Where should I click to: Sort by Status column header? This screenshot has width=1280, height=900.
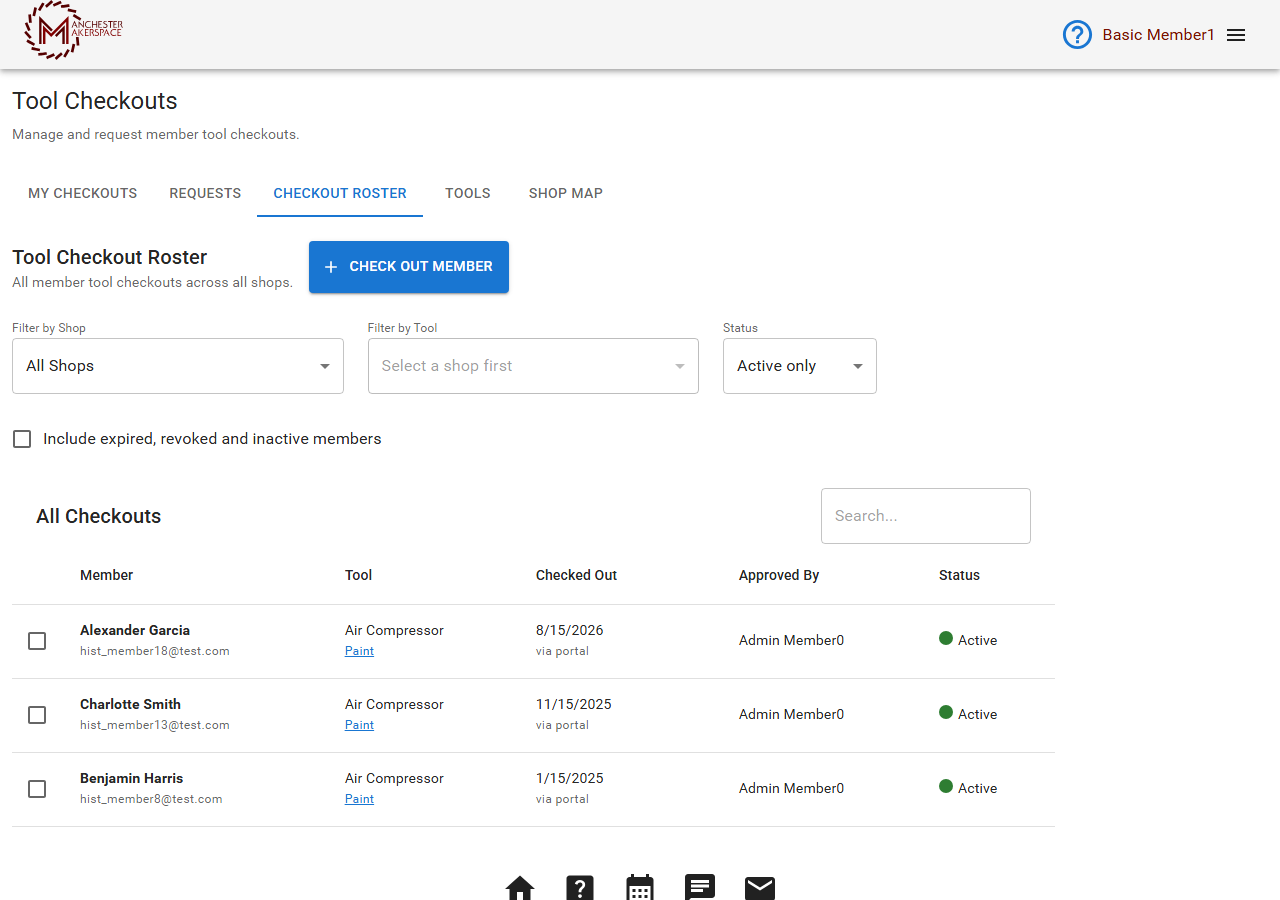[x=959, y=575]
